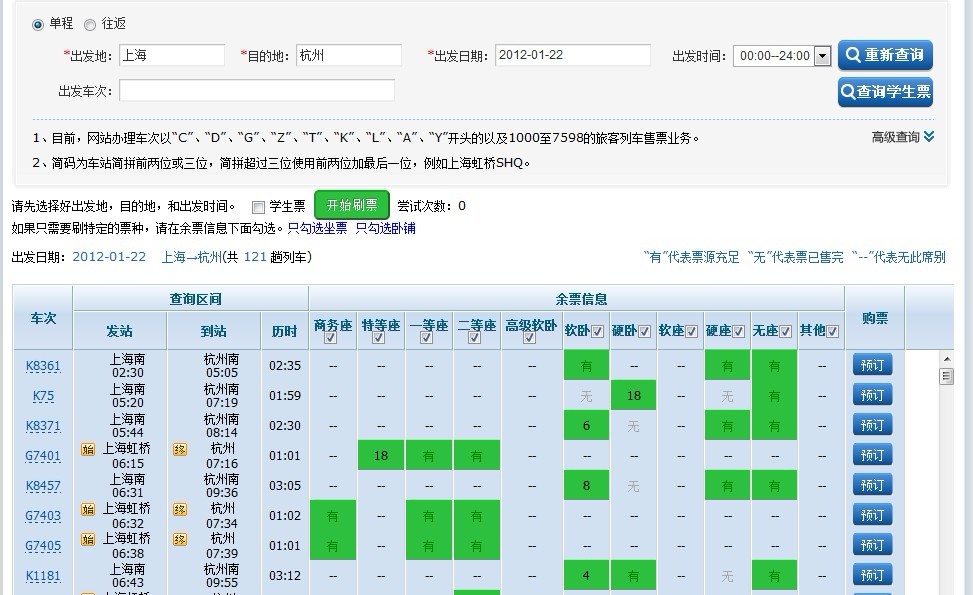Image resolution: width=973 pixels, height=595 pixels.
Task: Click the 软卧 cell showing 6 for K8371
Action: click(586, 426)
